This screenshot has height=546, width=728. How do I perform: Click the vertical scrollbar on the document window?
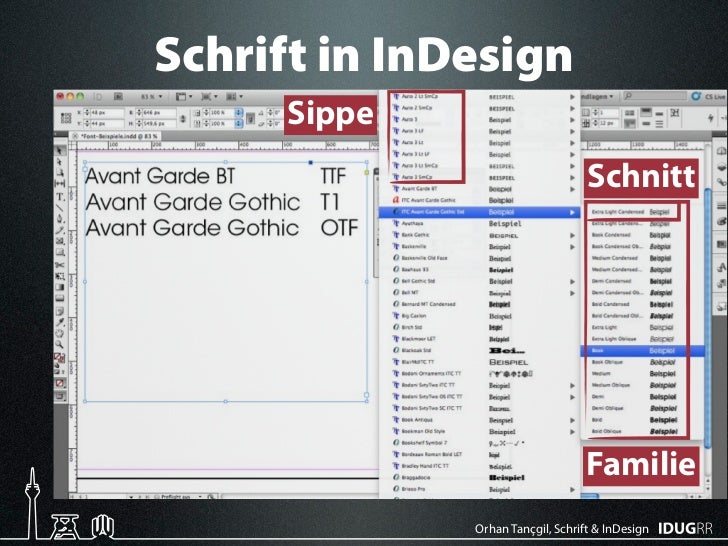[708, 320]
